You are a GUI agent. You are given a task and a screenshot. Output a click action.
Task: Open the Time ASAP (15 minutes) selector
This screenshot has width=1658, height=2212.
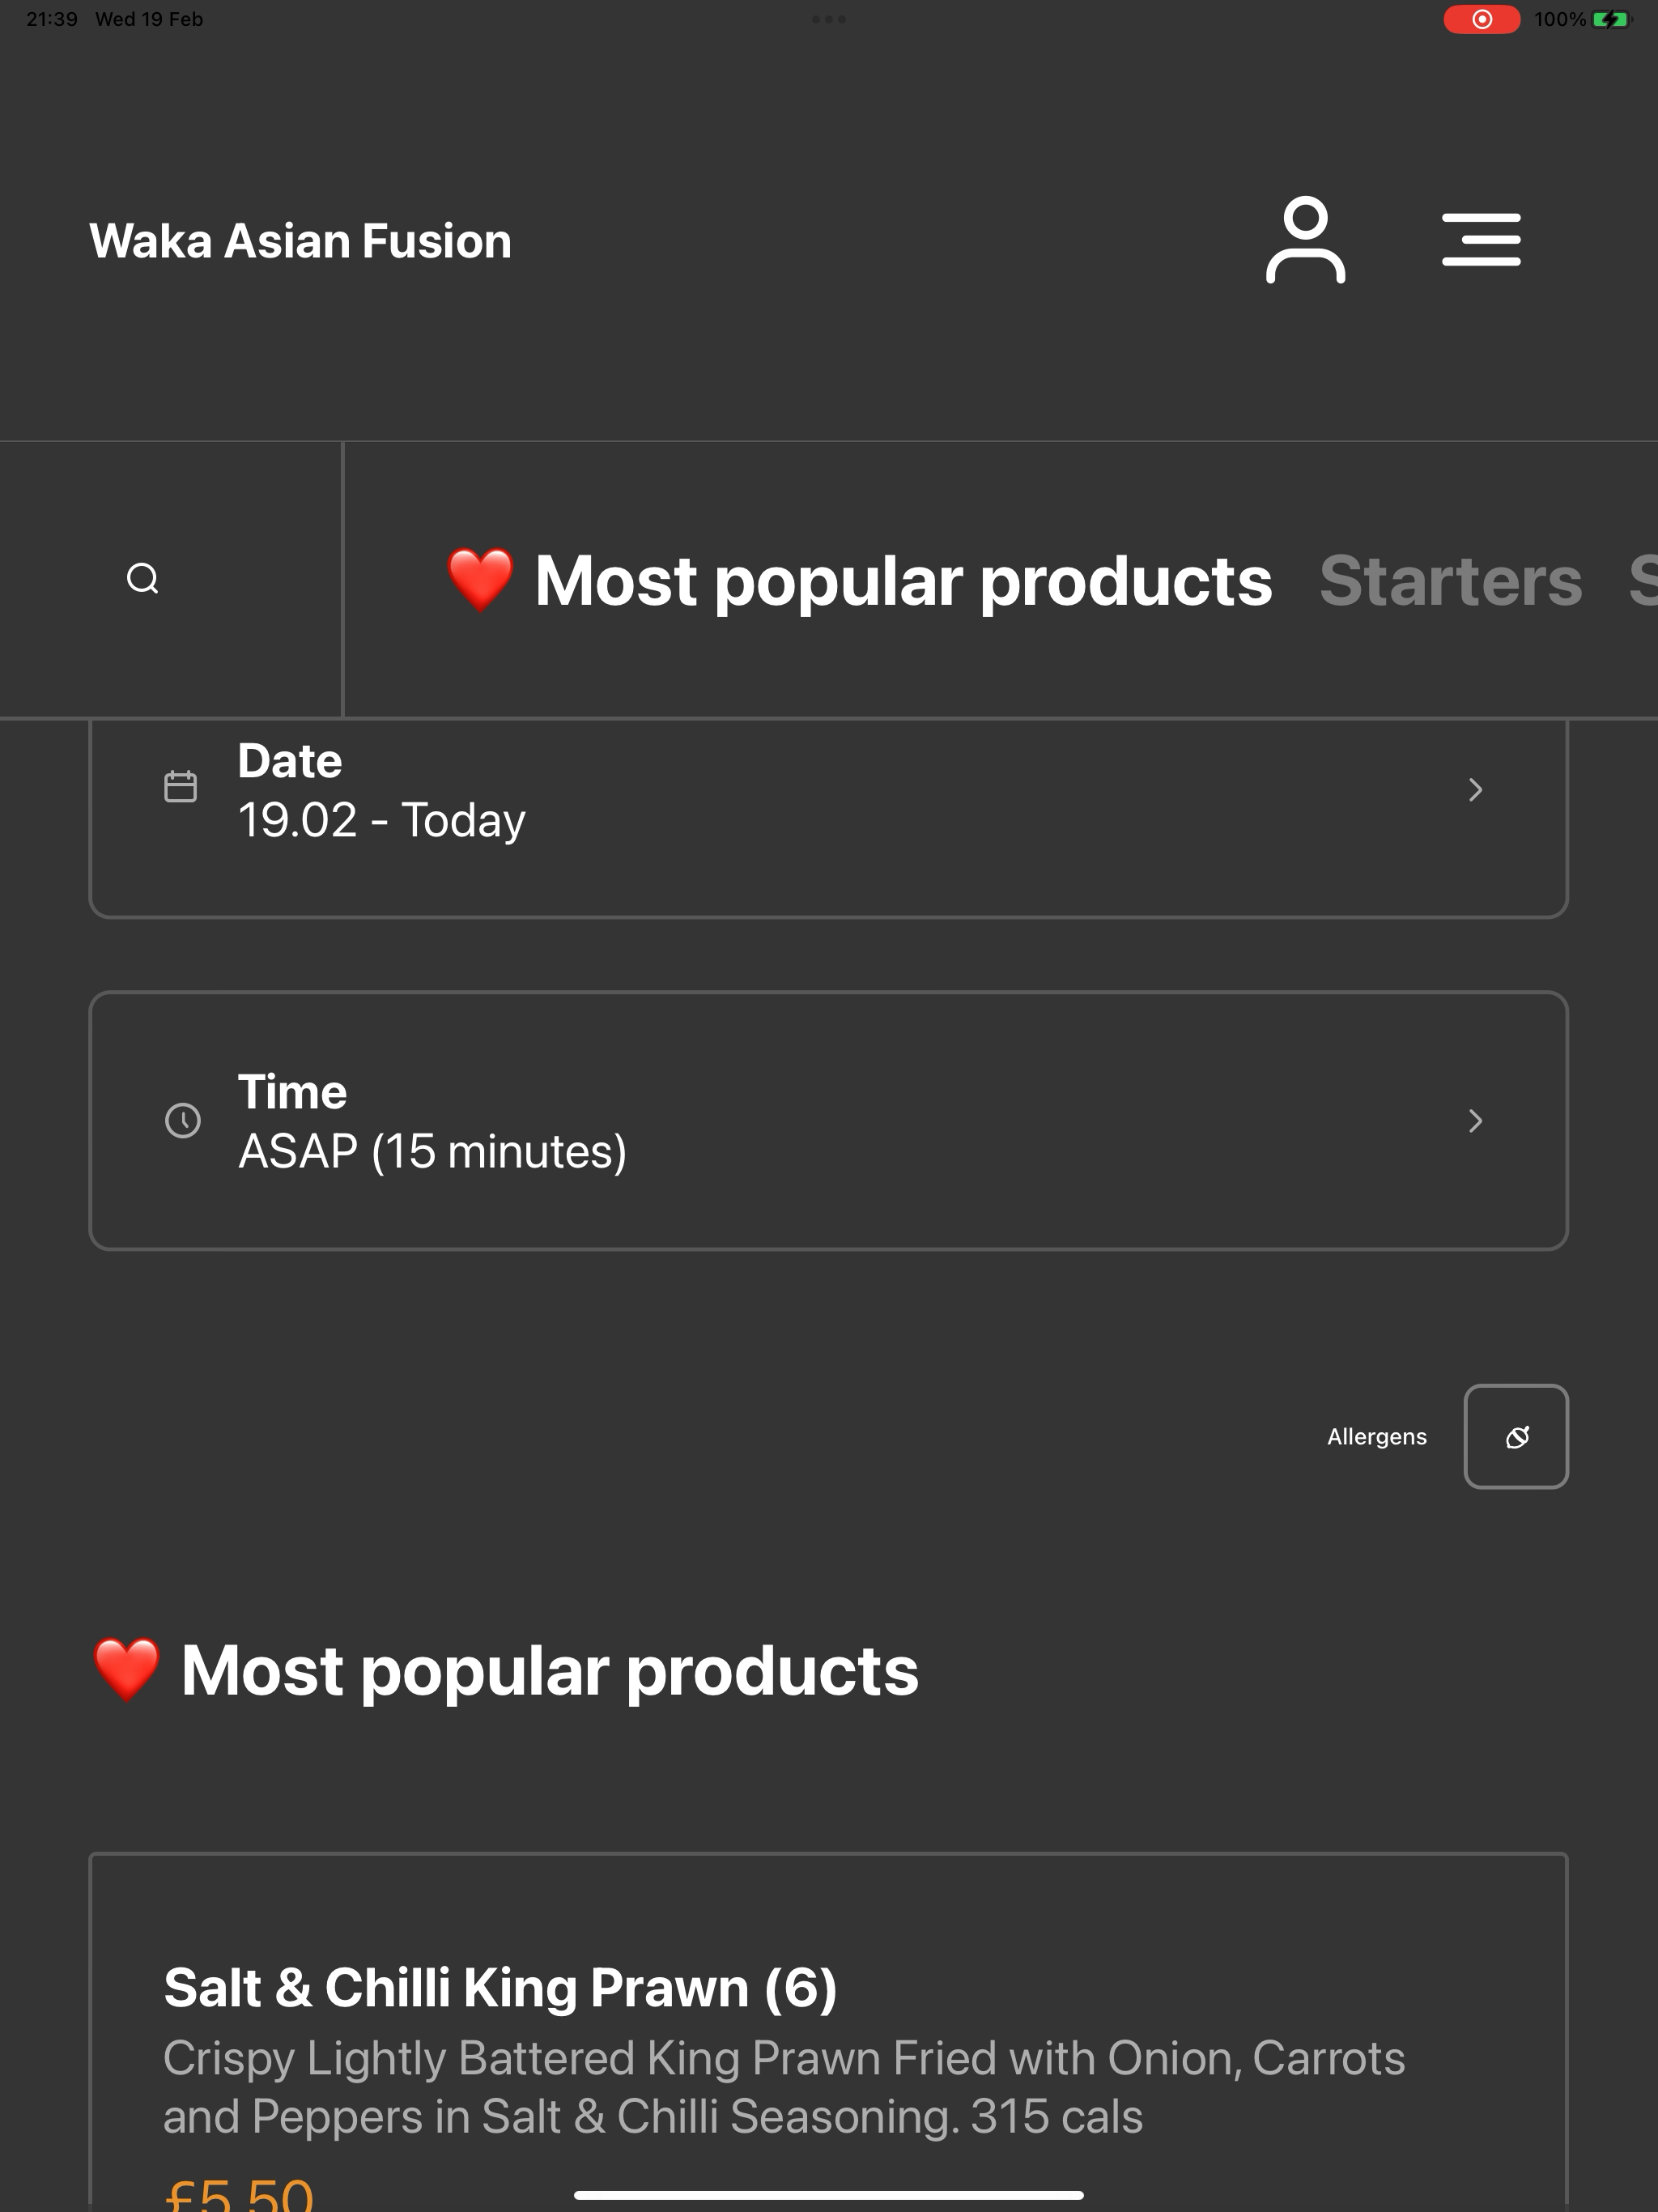pos(828,1121)
